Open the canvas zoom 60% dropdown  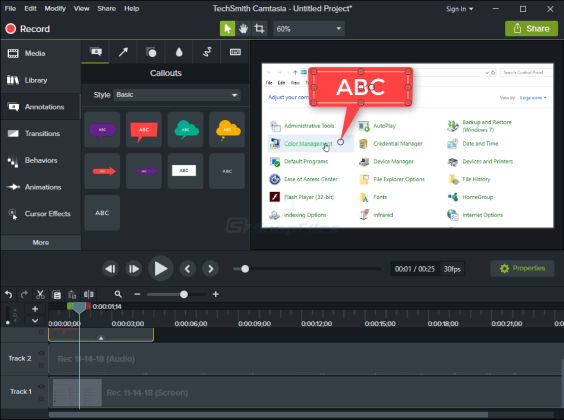pyautogui.click(x=309, y=28)
